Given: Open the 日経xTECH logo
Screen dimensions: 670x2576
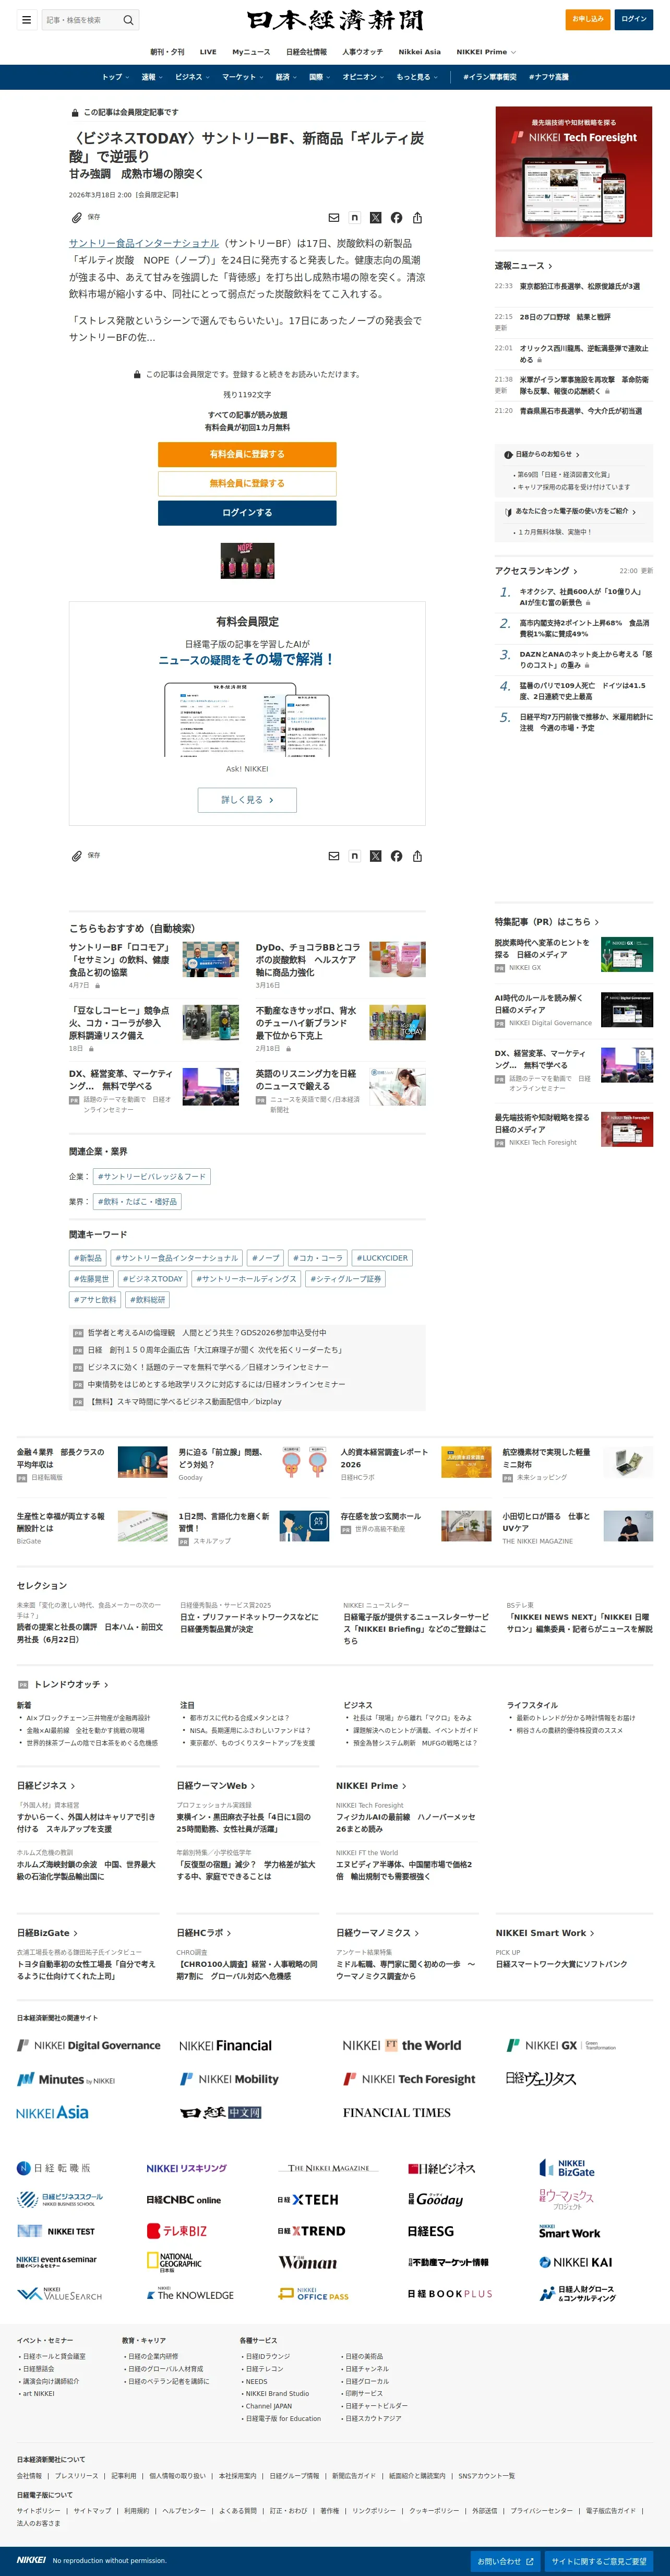Looking at the screenshot, I should (x=308, y=2200).
